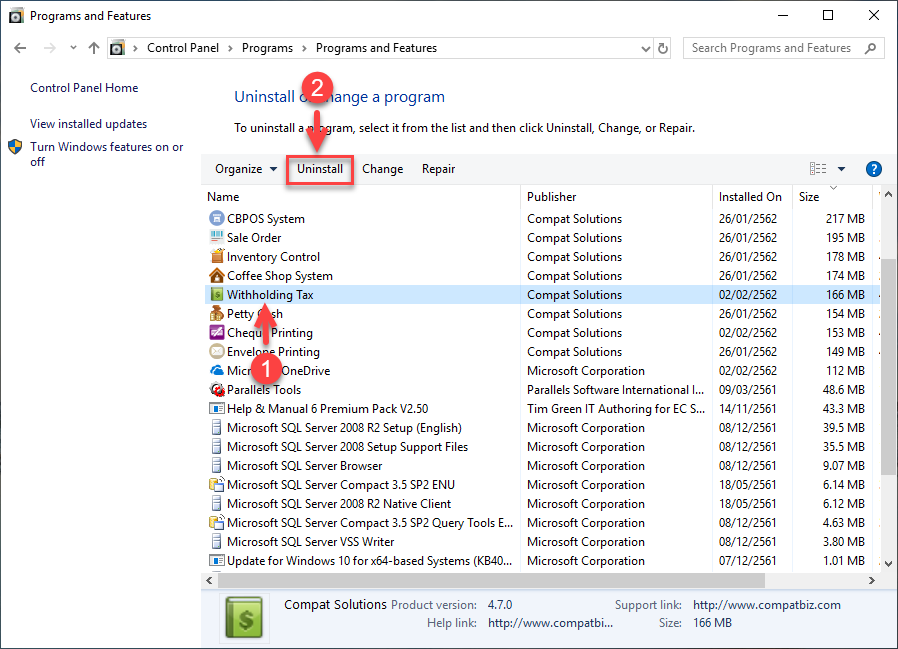Expand the chevron after Control Panel breadcrumb
This screenshot has width=898, height=649.
pyautogui.click(x=230, y=49)
